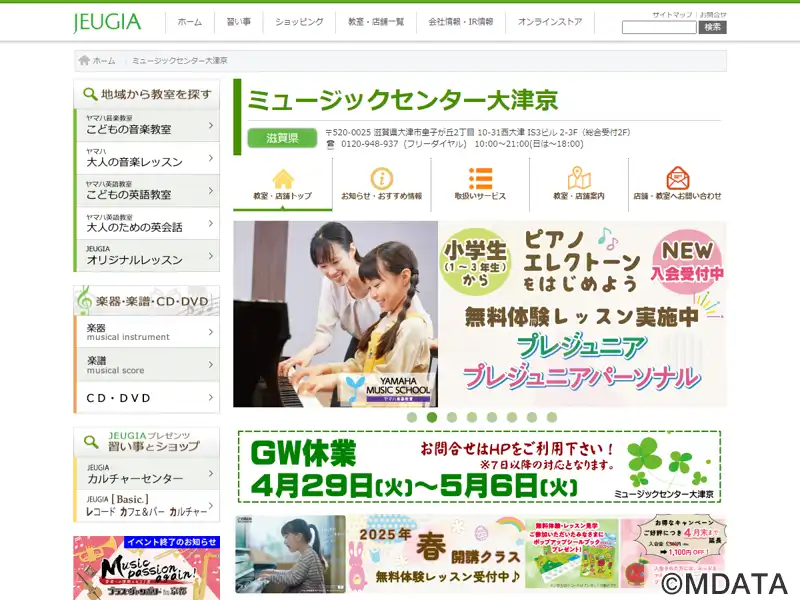This screenshot has width=800, height=600.
Task: Click the search text field
Action: (x=659, y=28)
